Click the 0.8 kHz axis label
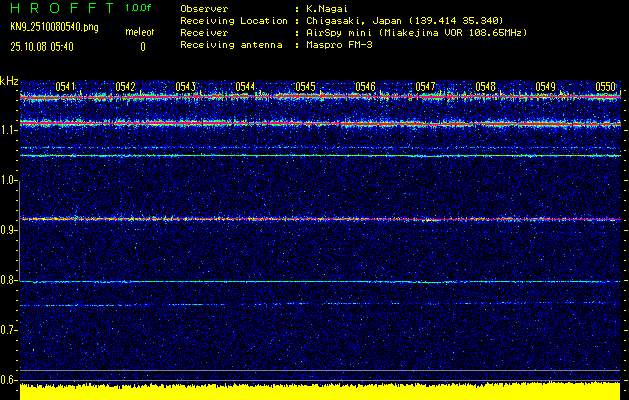629x400 pixels. point(10,280)
